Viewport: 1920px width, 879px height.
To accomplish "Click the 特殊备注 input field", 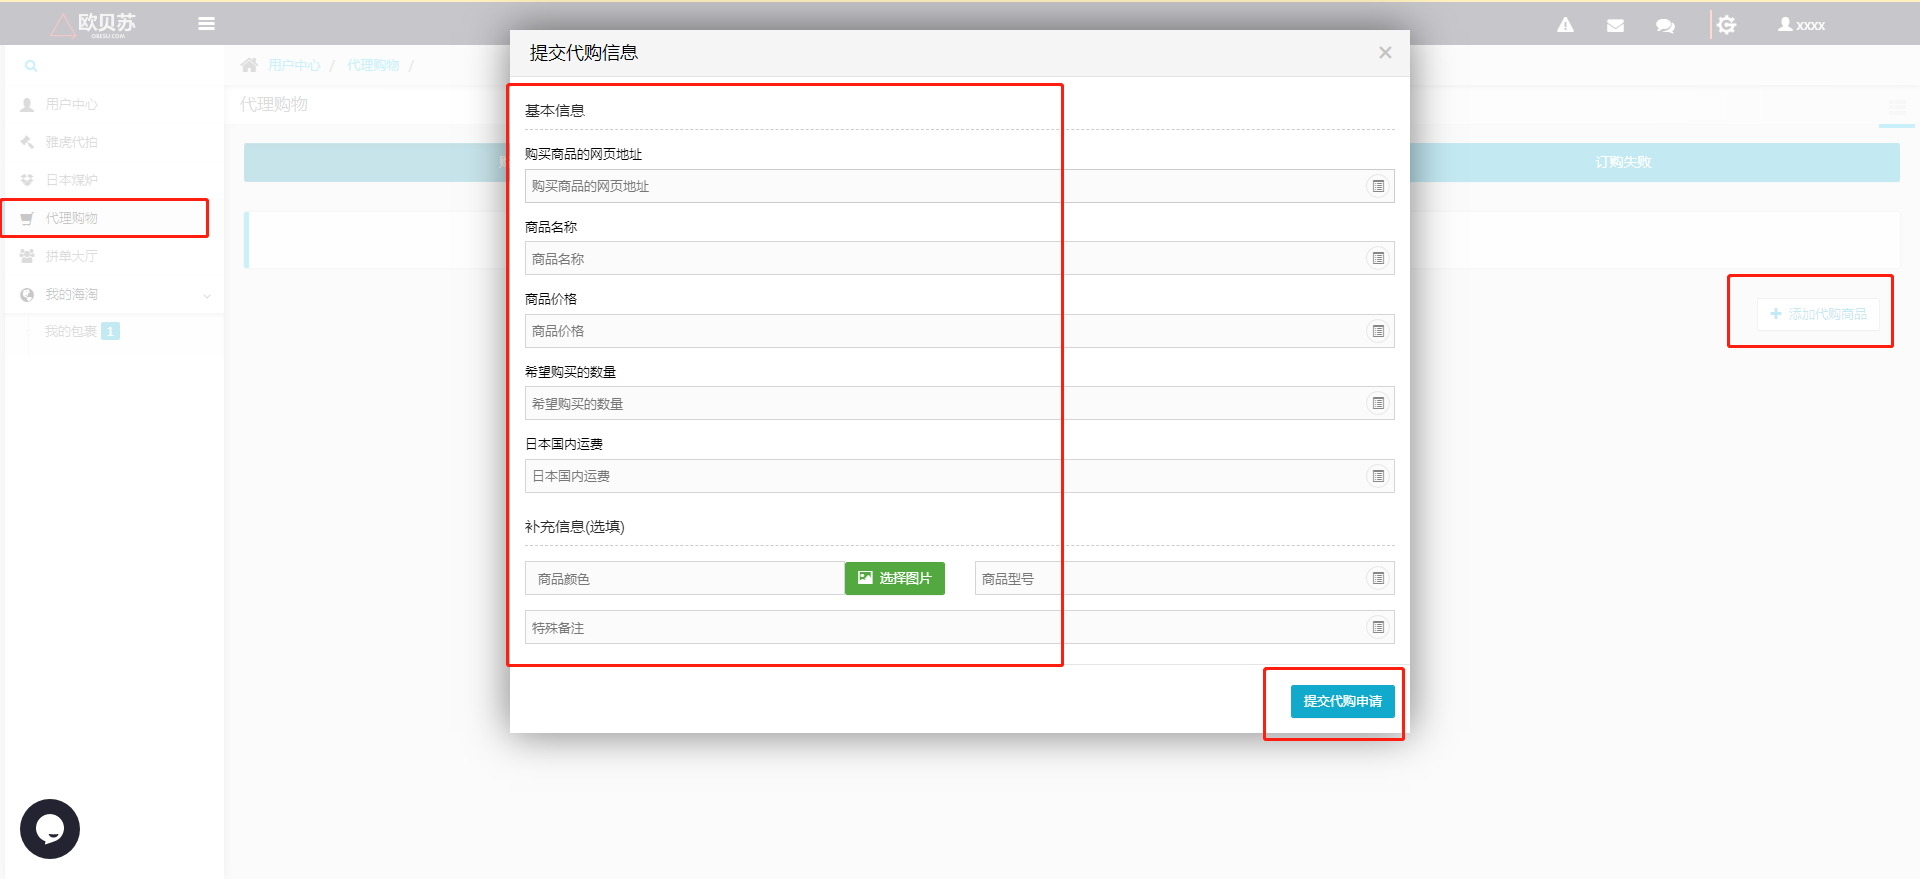I will pos(959,627).
